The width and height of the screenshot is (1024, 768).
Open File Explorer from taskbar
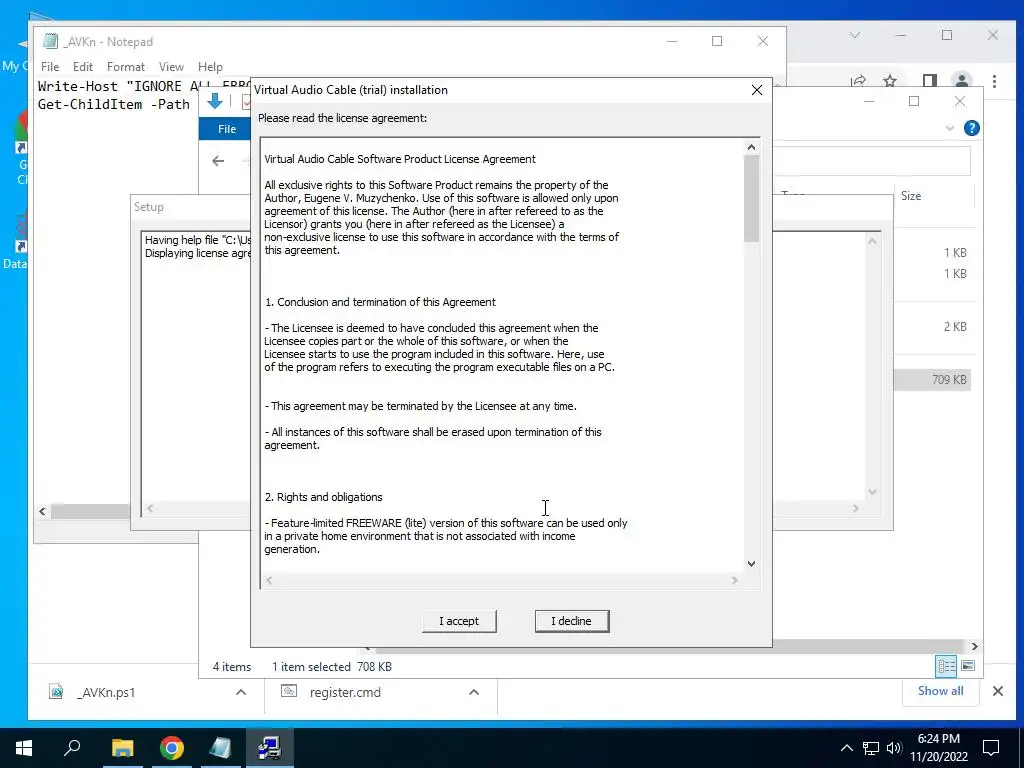[x=122, y=748]
